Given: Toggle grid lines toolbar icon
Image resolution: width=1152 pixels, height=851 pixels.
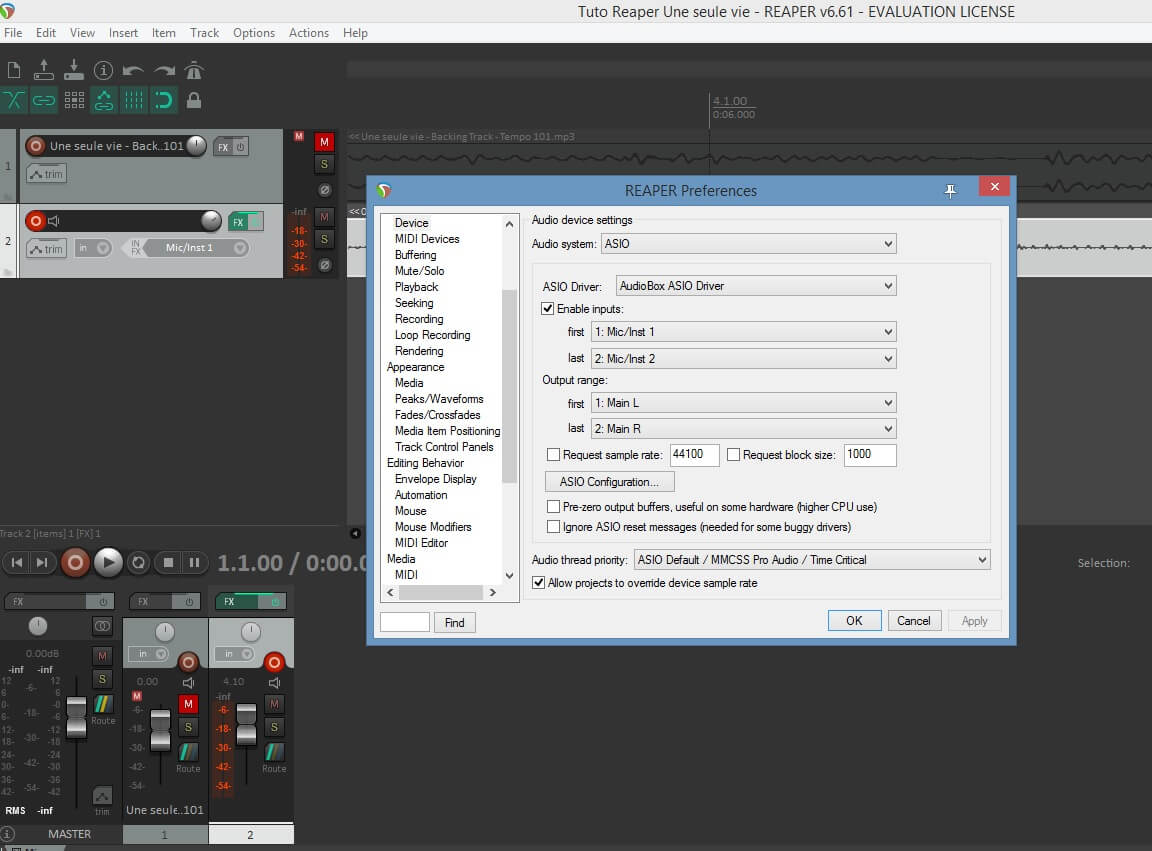Looking at the screenshot, I should tap(134, 100).
